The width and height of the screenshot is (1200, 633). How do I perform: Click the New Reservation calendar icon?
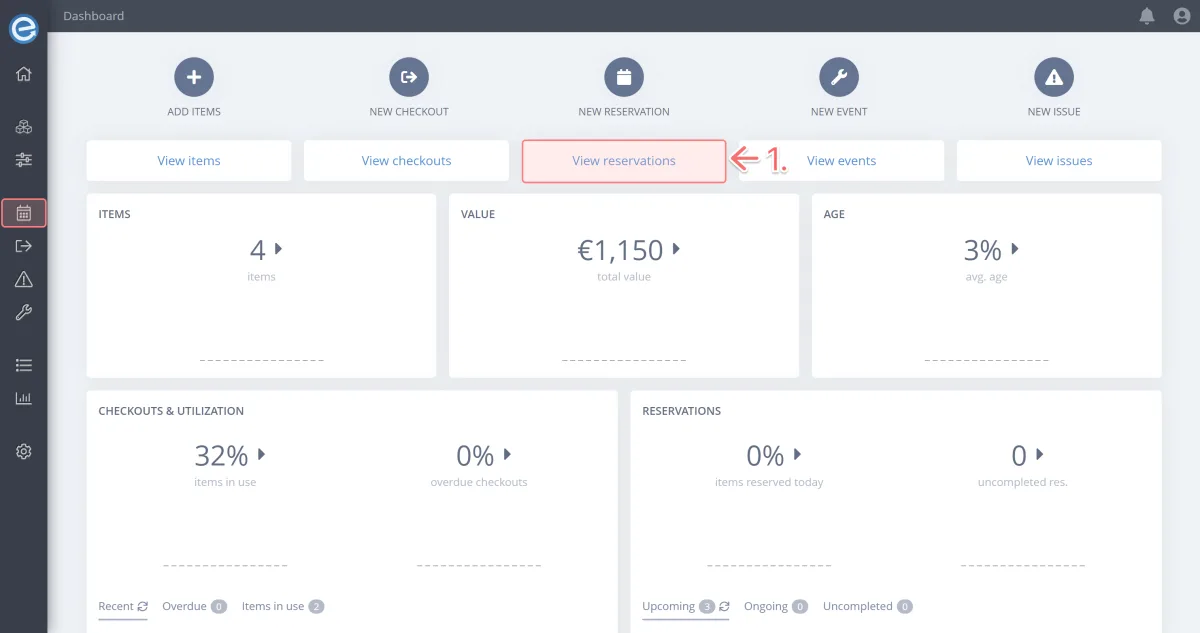tap(624, 77)
